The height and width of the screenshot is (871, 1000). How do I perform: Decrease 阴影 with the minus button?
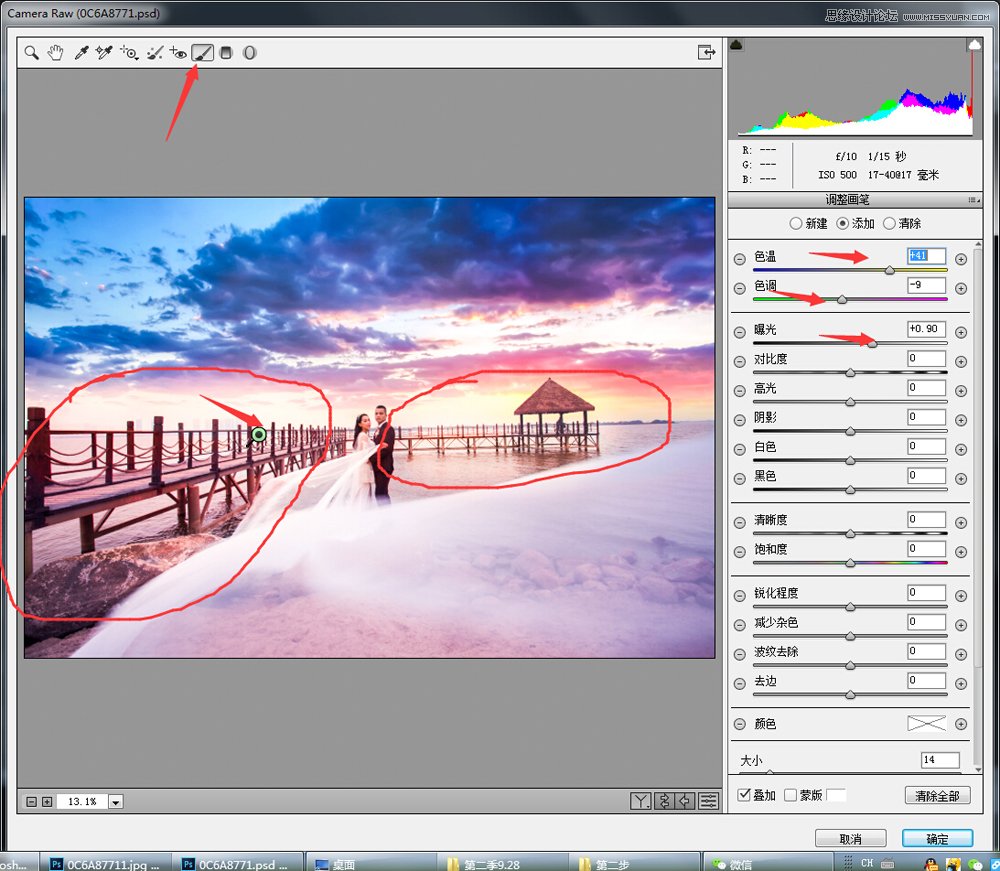tap(739, 420)
